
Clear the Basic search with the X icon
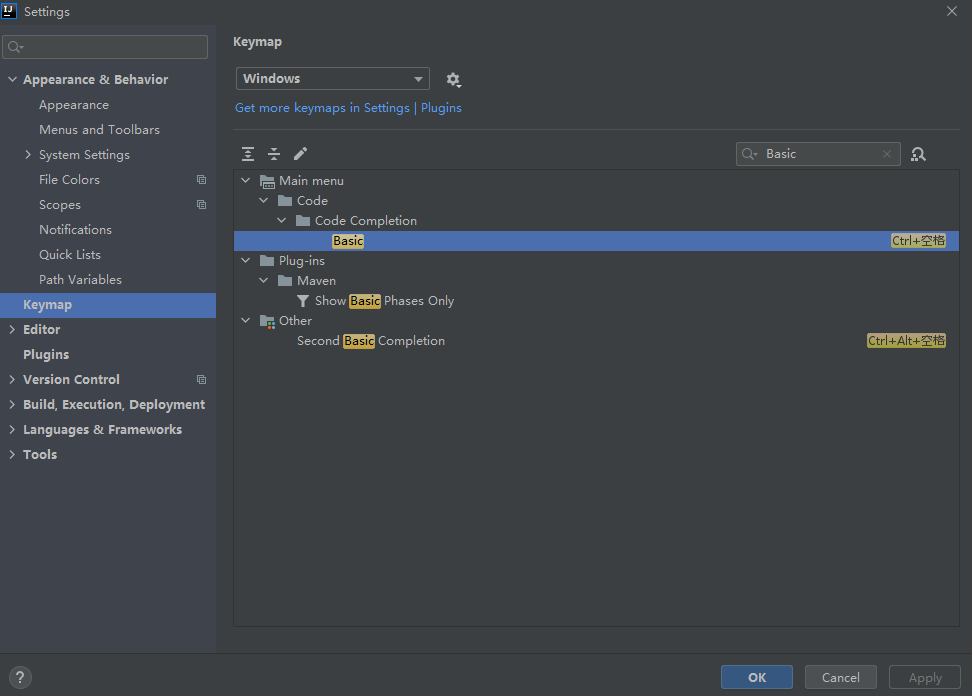(887, 154)
